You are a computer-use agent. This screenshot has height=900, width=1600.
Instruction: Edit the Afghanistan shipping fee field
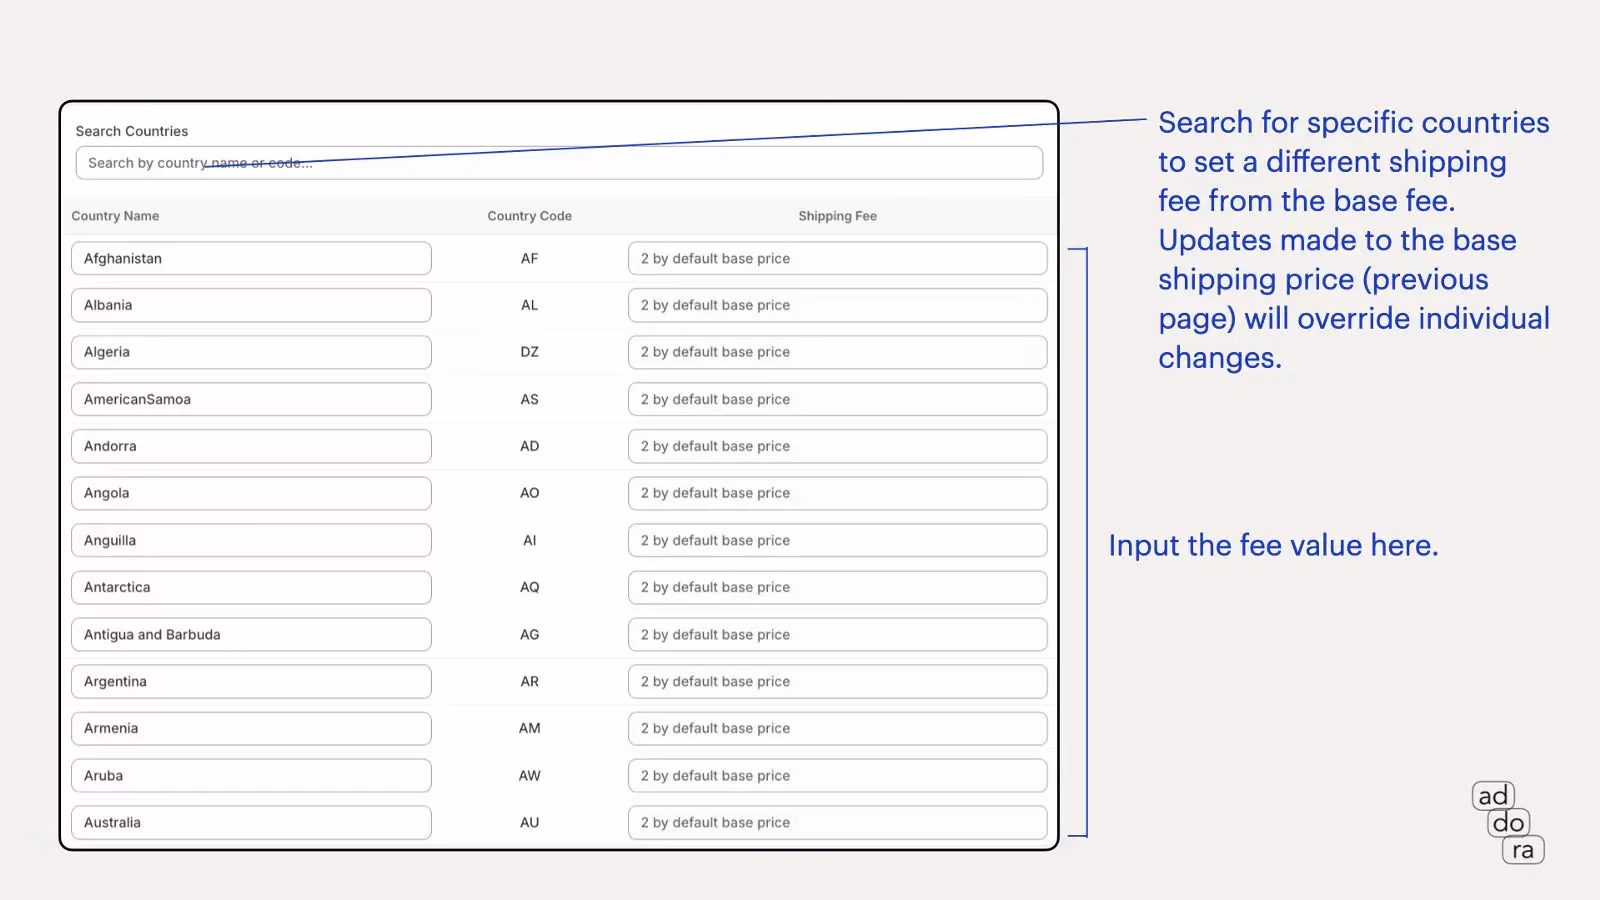837,258
